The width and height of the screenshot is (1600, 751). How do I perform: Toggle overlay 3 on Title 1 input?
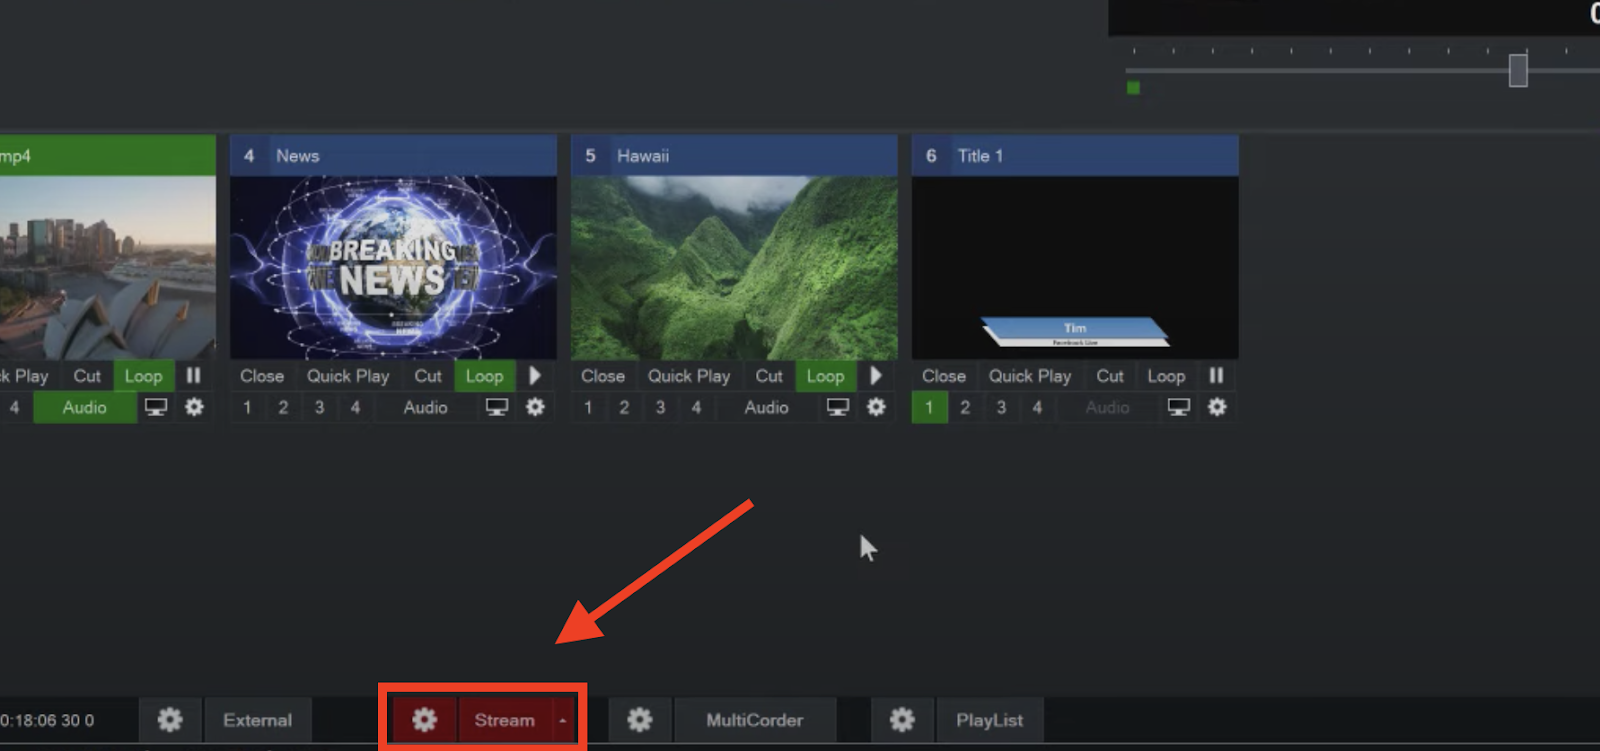click(1001, 407)
